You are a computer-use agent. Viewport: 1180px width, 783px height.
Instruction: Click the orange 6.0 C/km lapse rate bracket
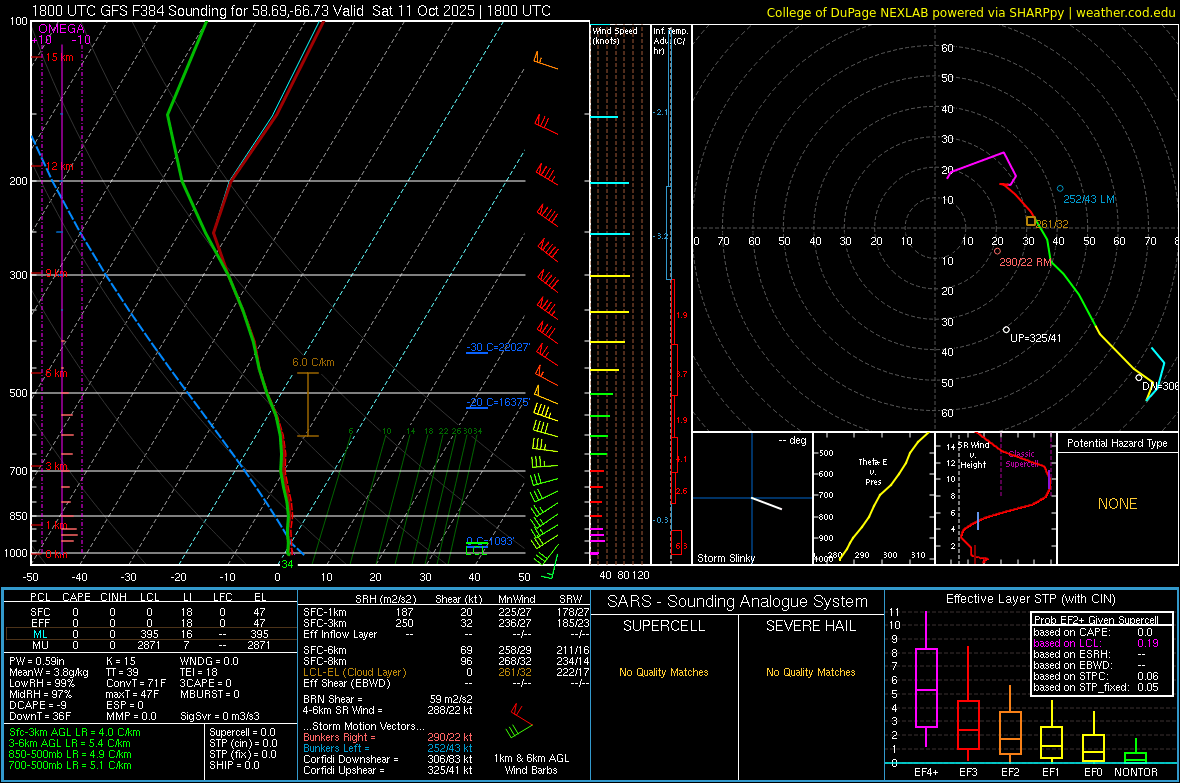(x=308, y=404)
